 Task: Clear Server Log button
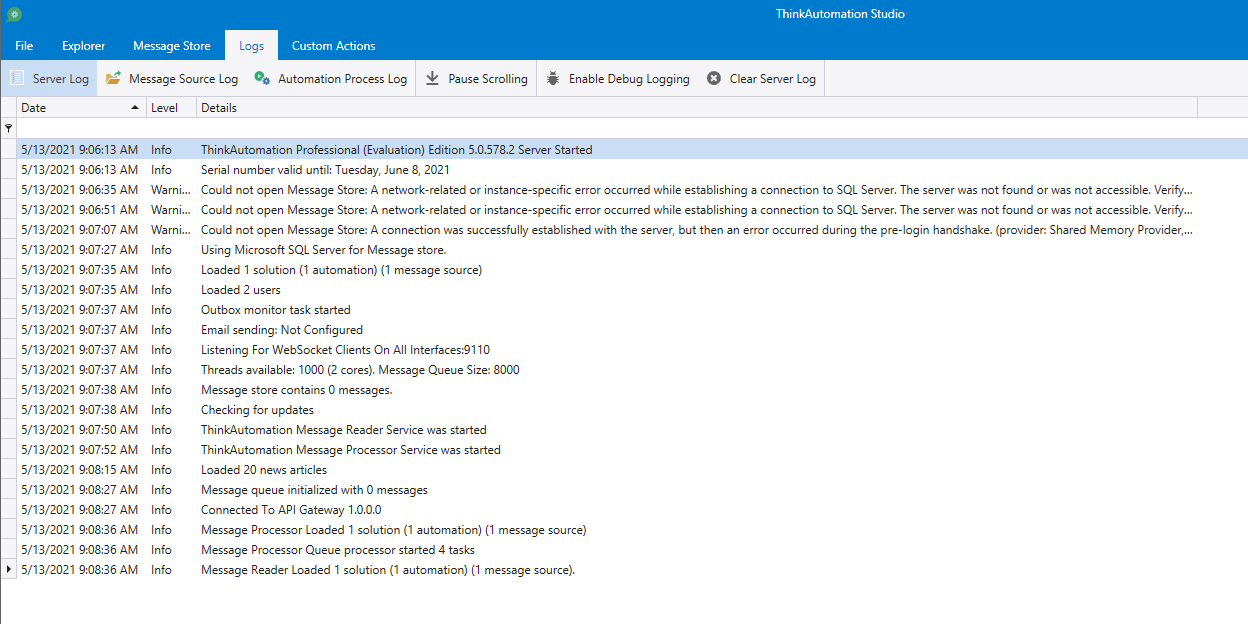(761, 79)
